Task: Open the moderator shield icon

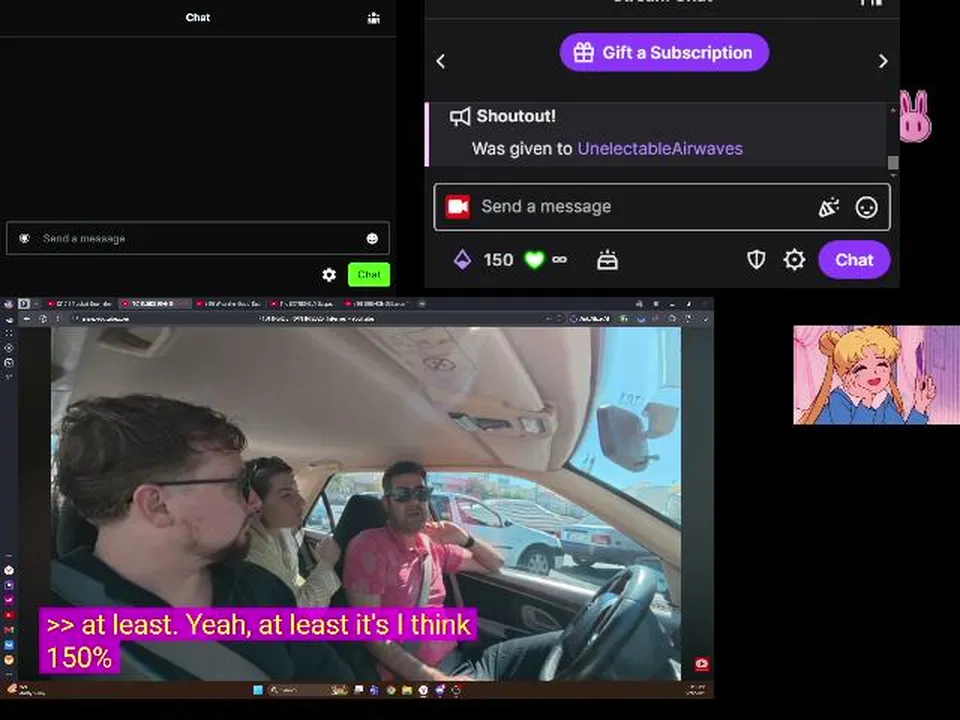Action: tap(756, 260)
